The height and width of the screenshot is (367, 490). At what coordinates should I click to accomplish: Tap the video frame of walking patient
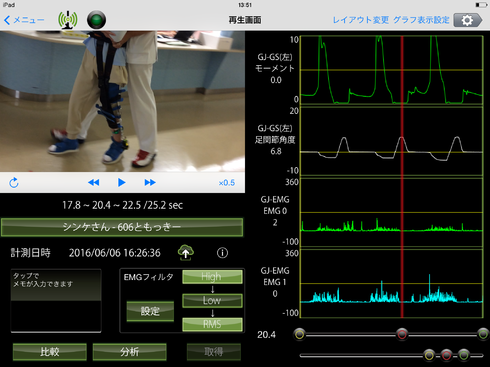point(122,101)
